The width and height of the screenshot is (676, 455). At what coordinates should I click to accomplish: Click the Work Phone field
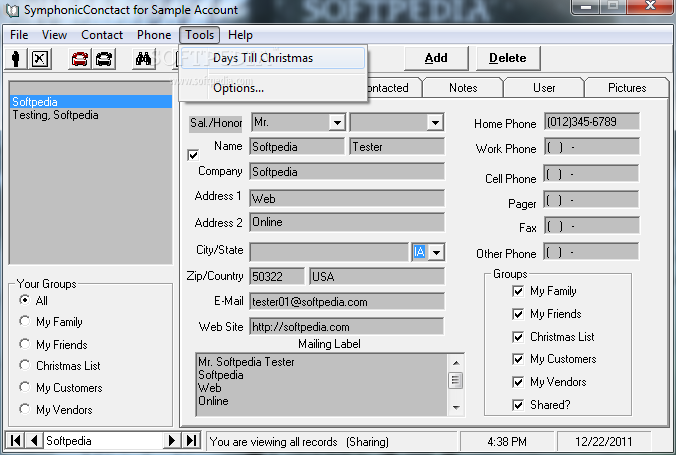[592, 147]
